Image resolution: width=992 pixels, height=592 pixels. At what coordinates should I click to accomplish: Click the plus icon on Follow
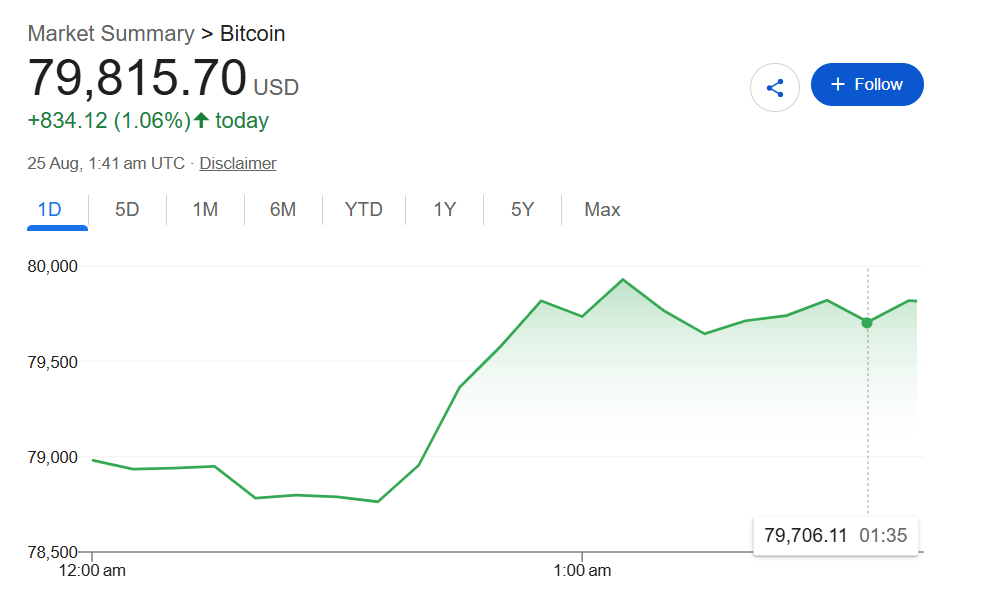tap(838, 84)
